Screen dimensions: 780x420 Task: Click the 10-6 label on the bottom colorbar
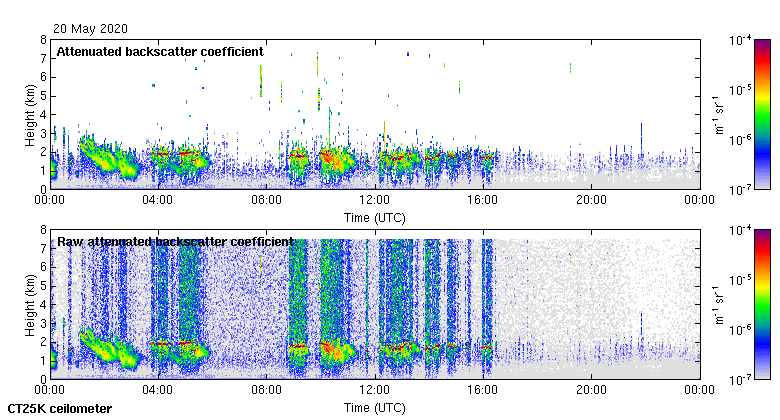pyautogui.click(x=740, y=330)
